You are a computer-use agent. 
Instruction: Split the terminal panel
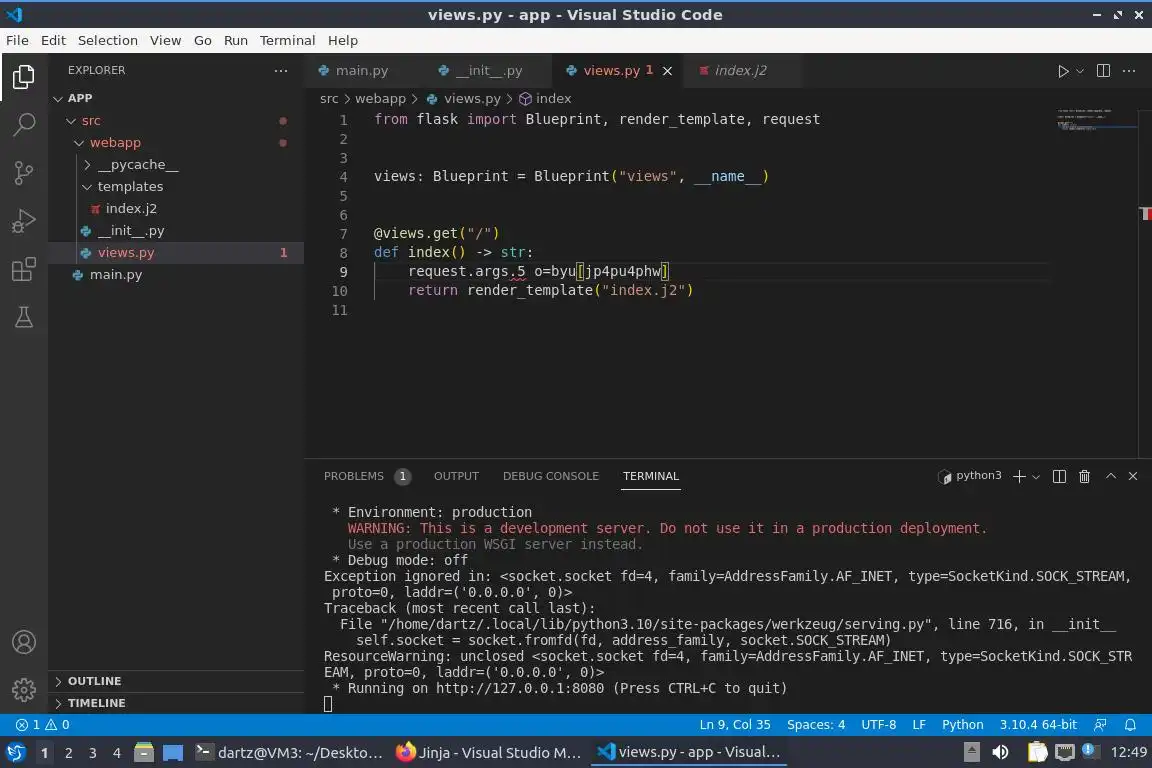[x=1059, y=476]
